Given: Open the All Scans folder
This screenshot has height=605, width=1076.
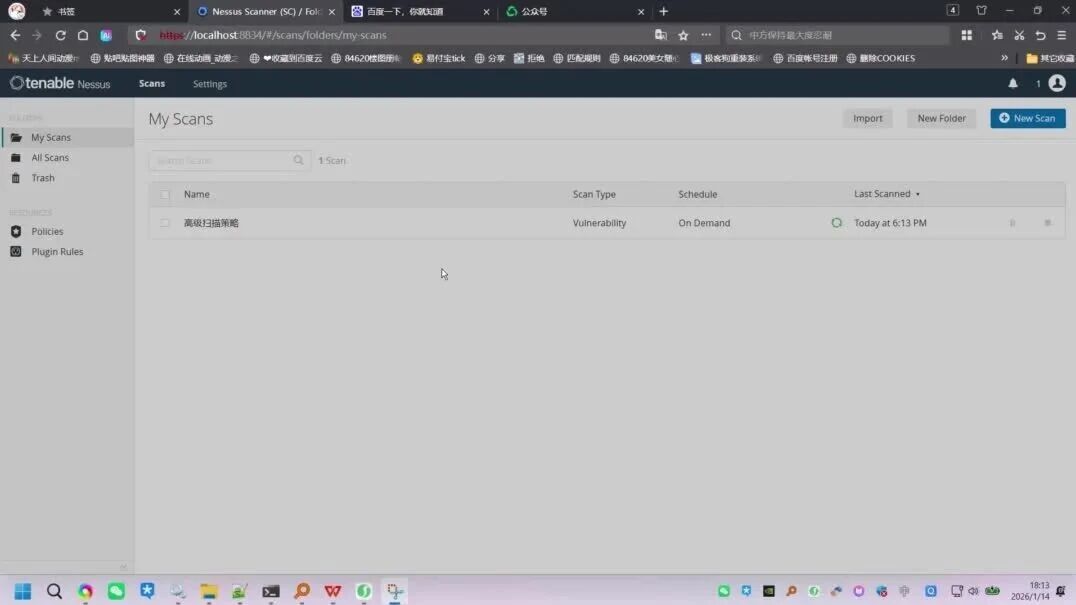Looking at the screenshot, I should (x=49, y=158).
